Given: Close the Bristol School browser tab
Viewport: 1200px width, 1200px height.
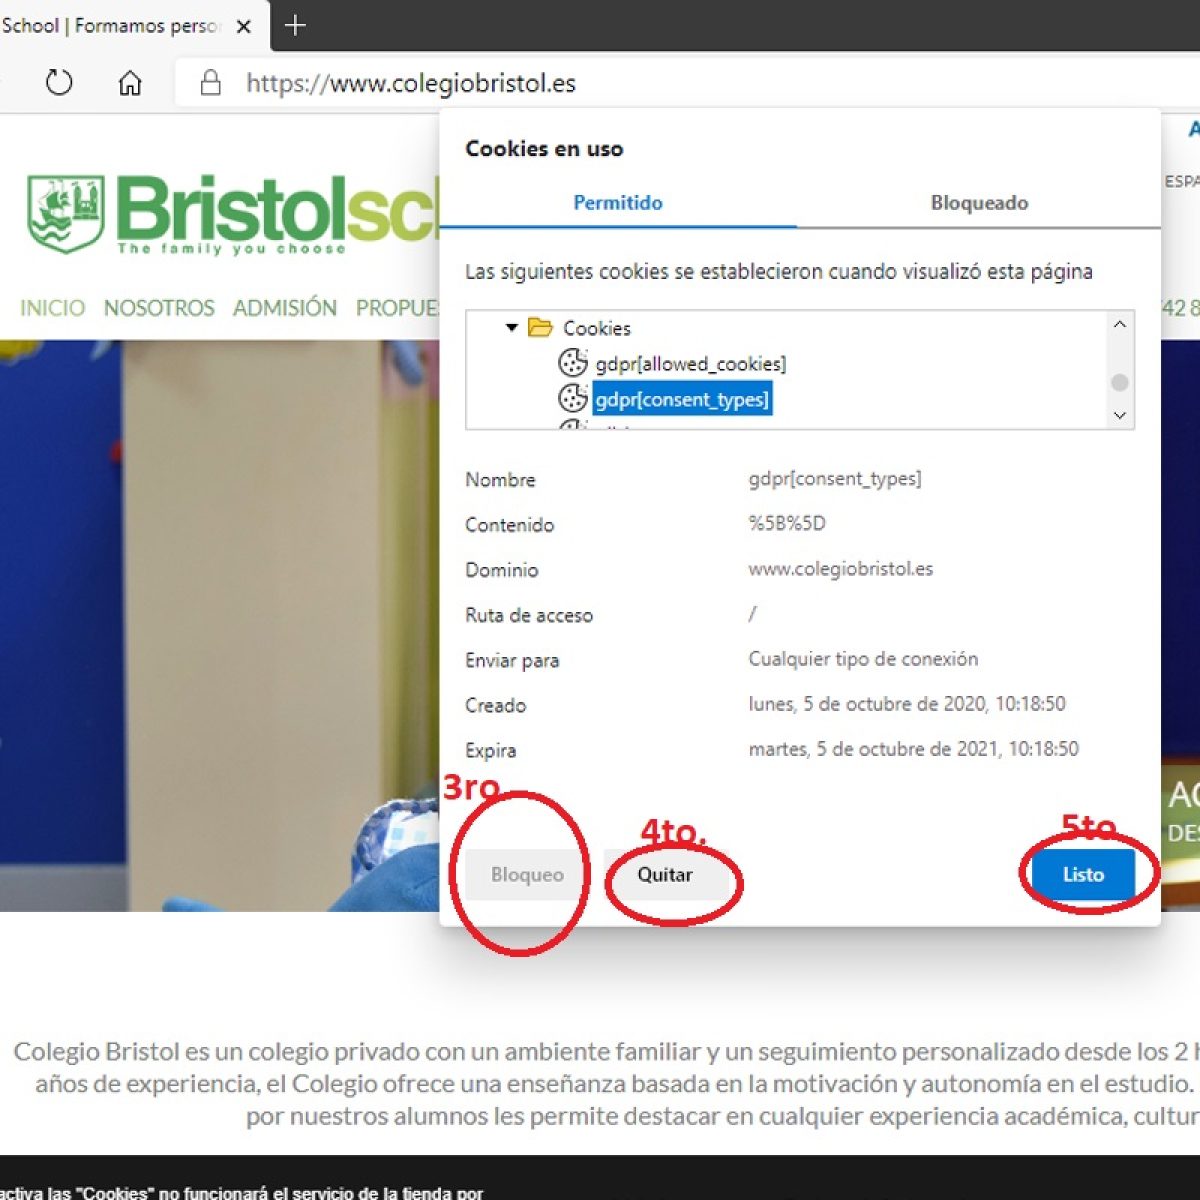Looking at the screenshot, I should pos(243,27).
